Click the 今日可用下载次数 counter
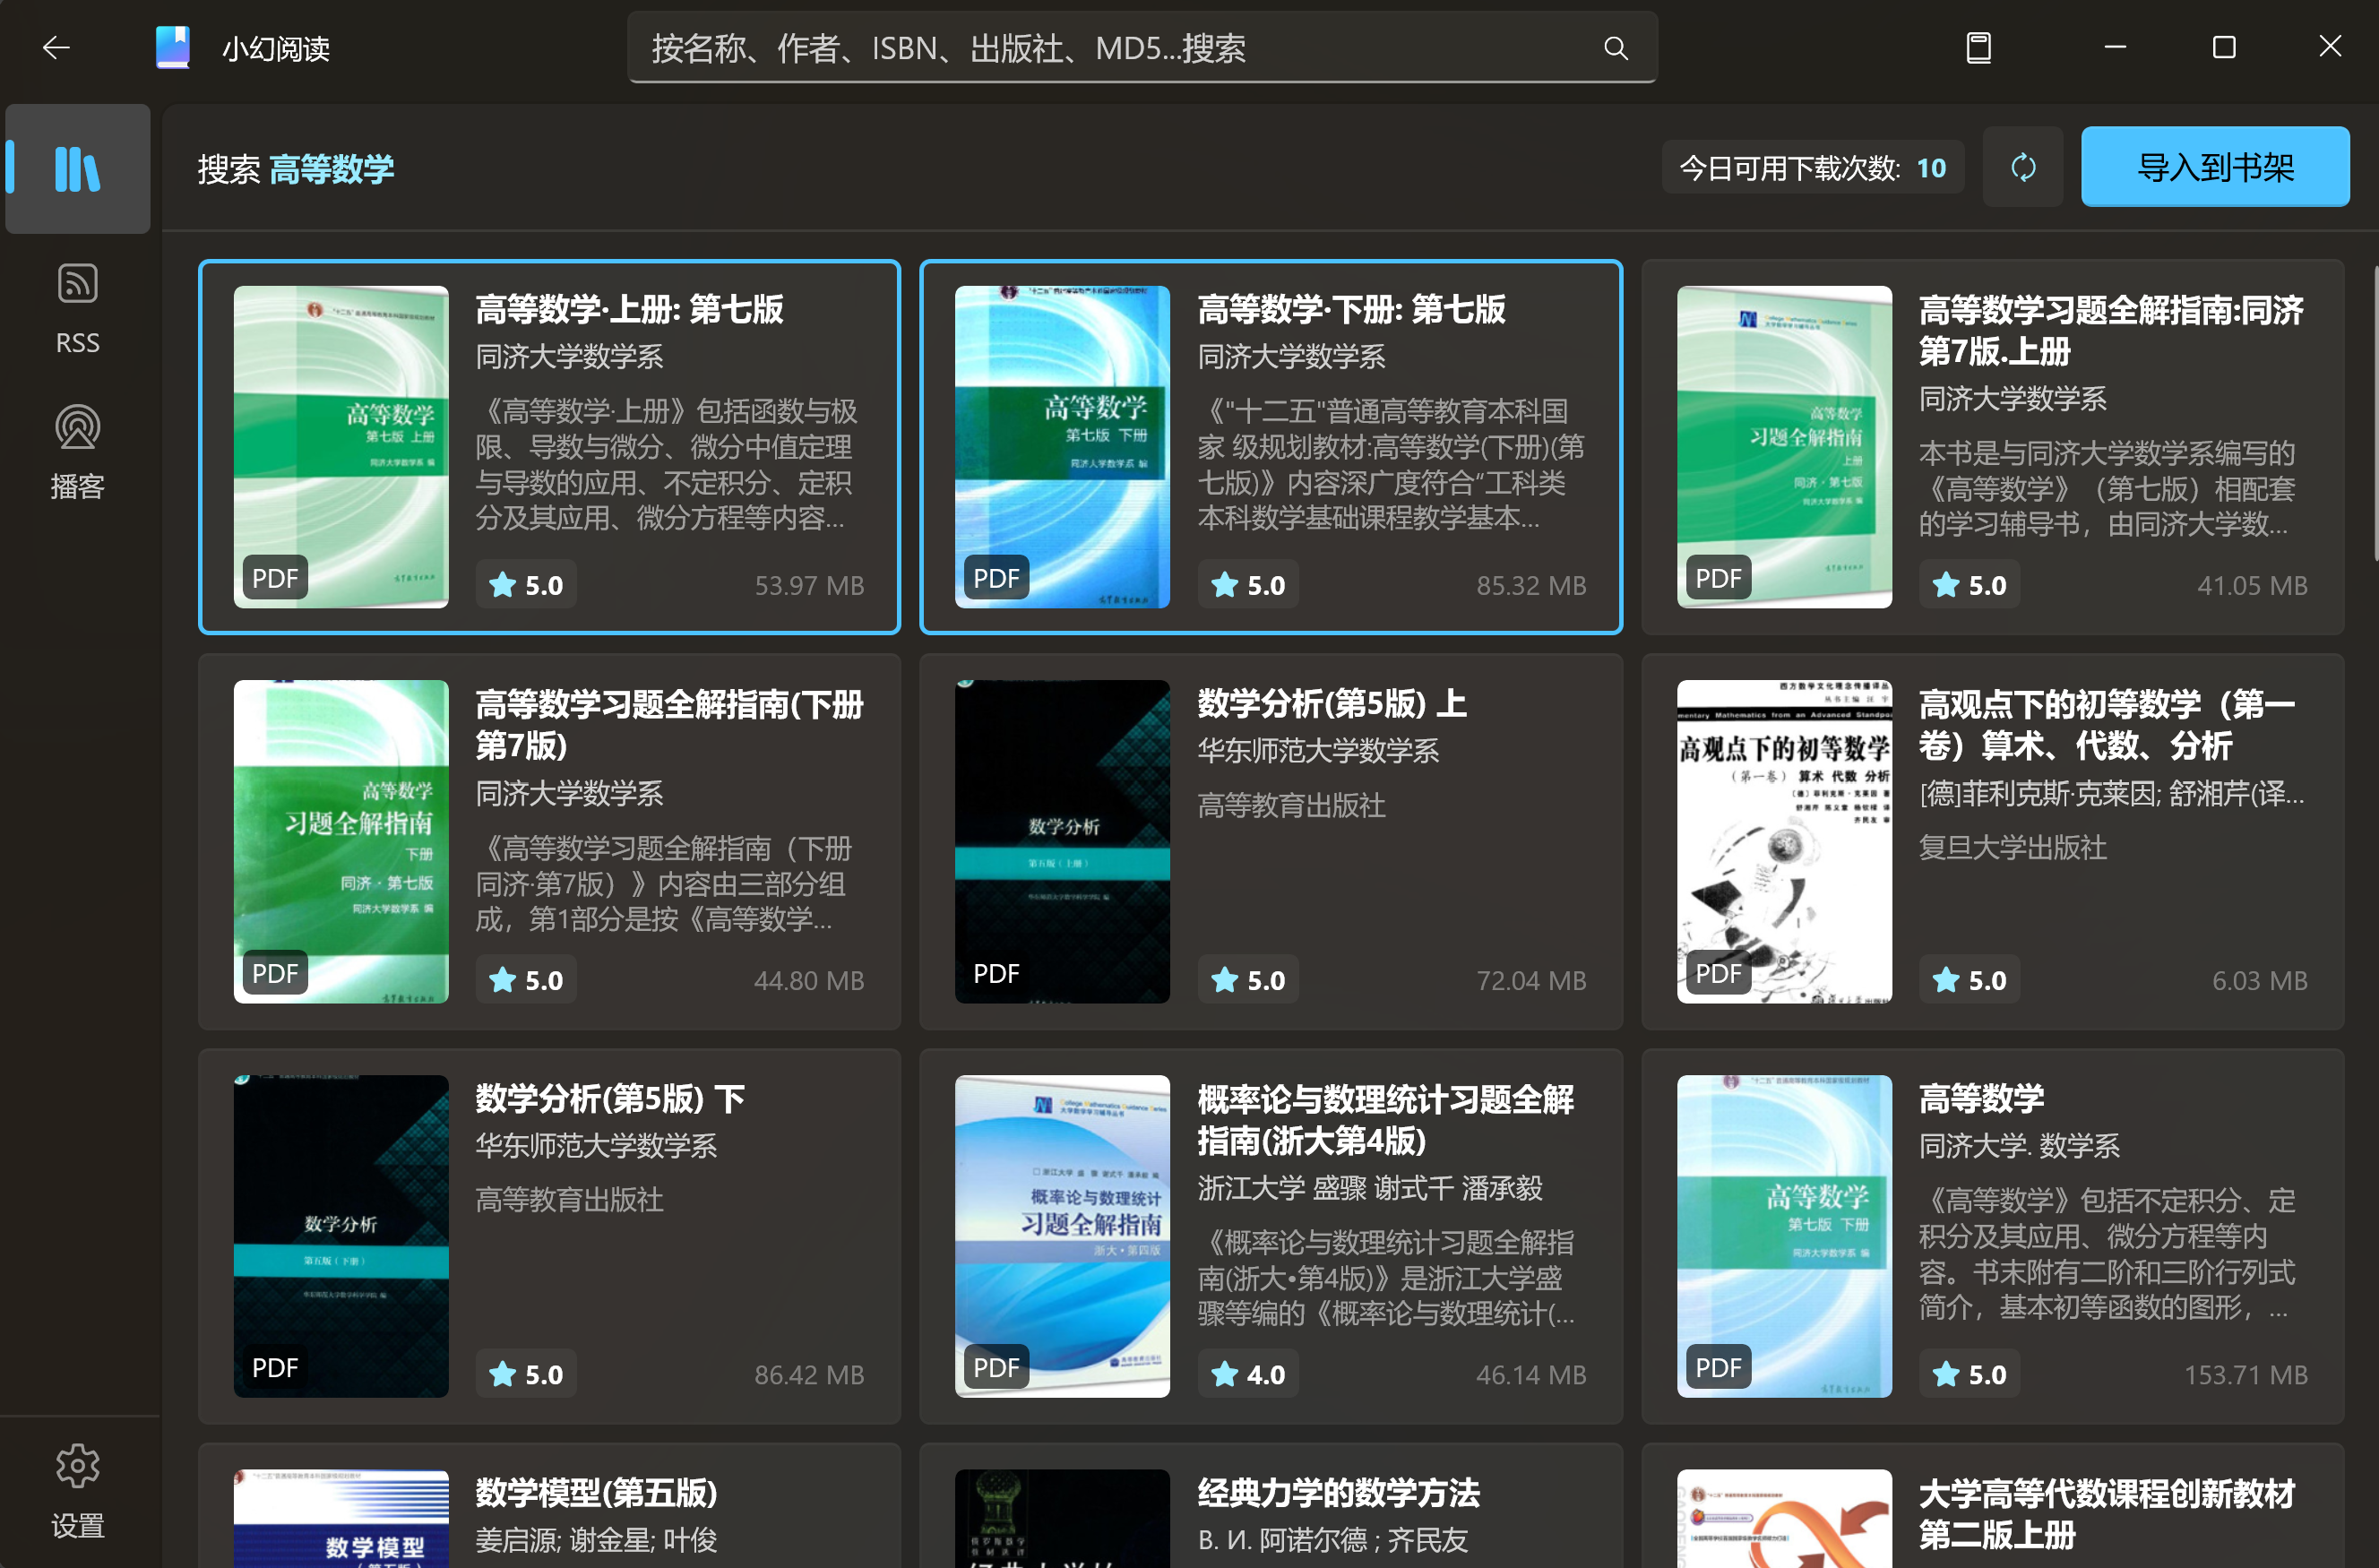Viewport: 2379px width, 1568px height. tap(1812, 167)
